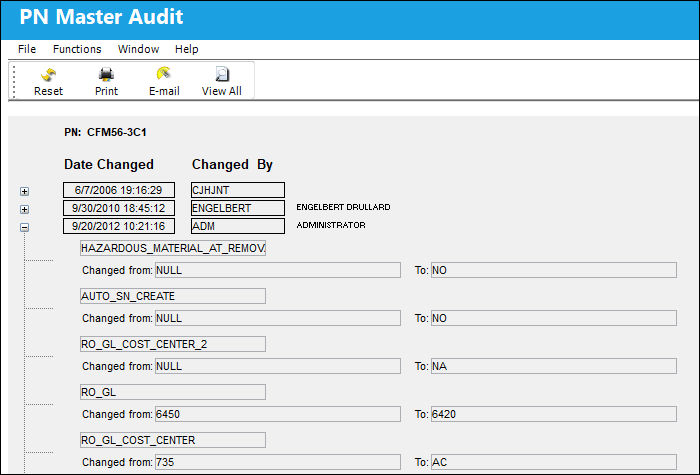Collapse the 9/20/2012 10:21:16 audit entry
The width and height of the screenshot is (700, 475).
coord(25,228)
